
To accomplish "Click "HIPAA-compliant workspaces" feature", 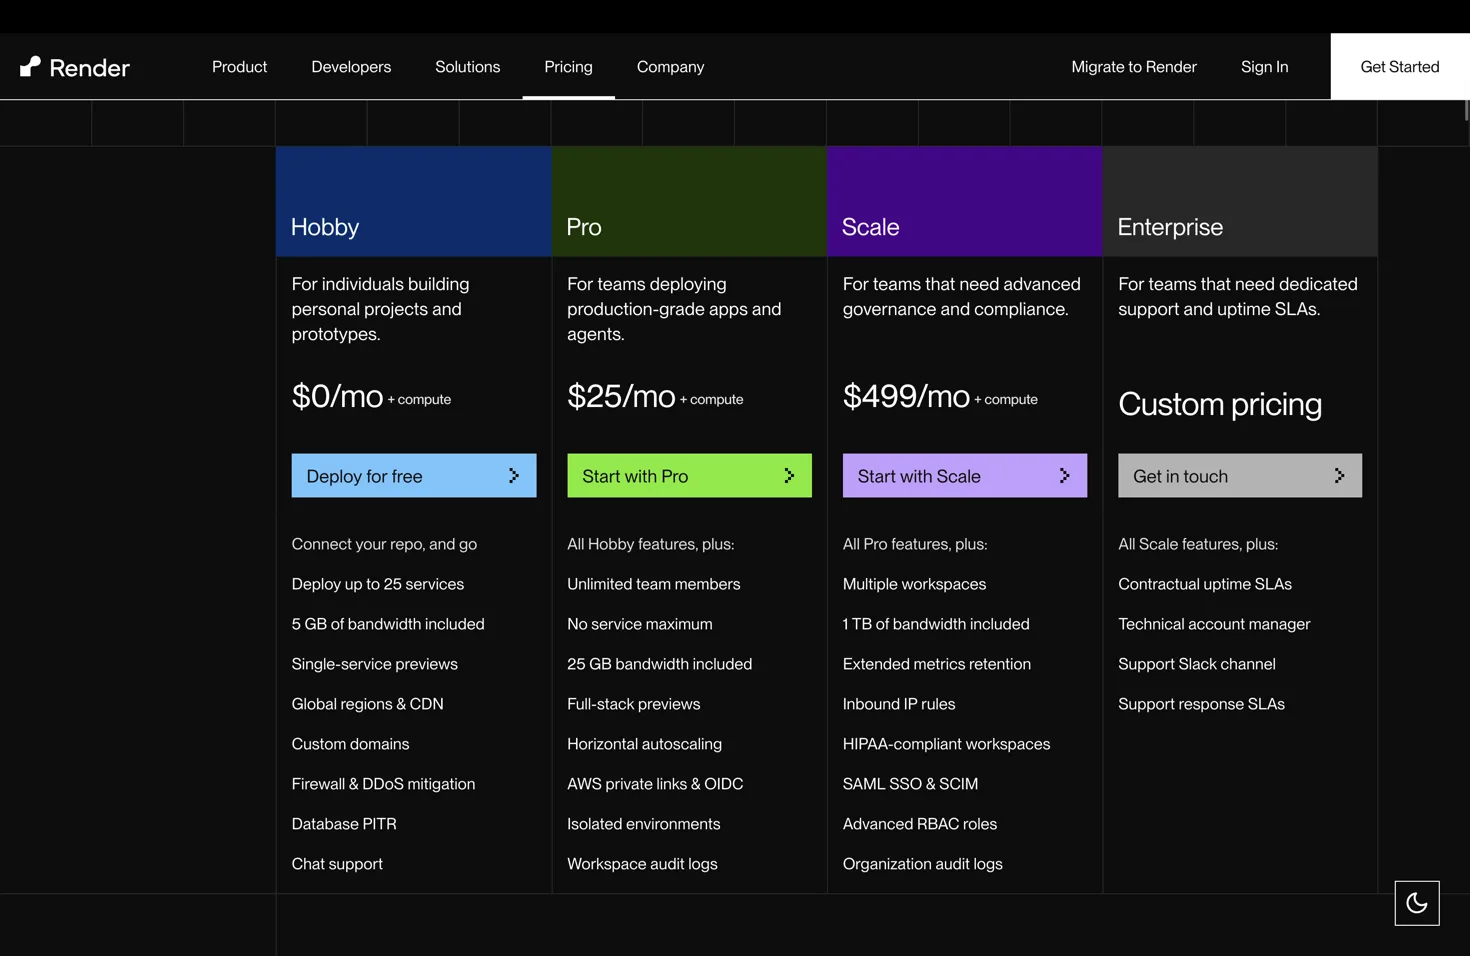I will tap(947, 744).
